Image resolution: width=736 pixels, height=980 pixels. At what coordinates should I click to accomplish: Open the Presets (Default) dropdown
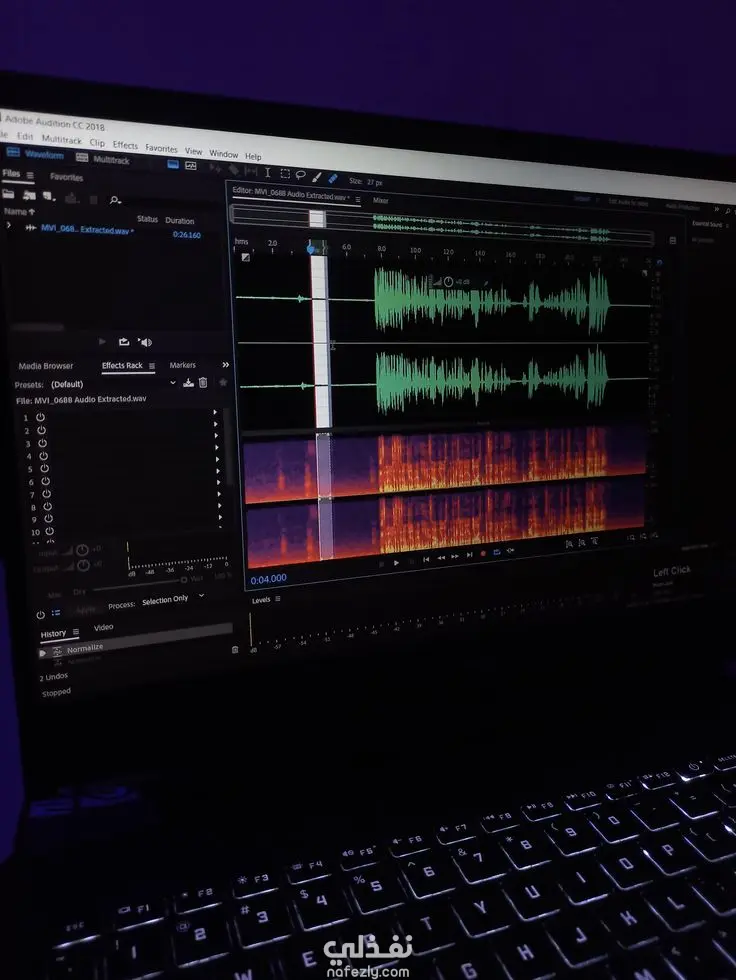[x=114, y=384]
